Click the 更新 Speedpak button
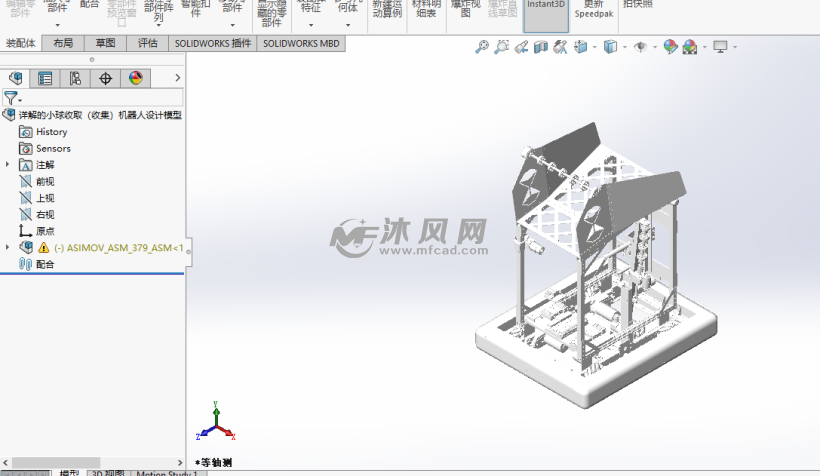This screenshot has height=476, width=820. point(594,10)
